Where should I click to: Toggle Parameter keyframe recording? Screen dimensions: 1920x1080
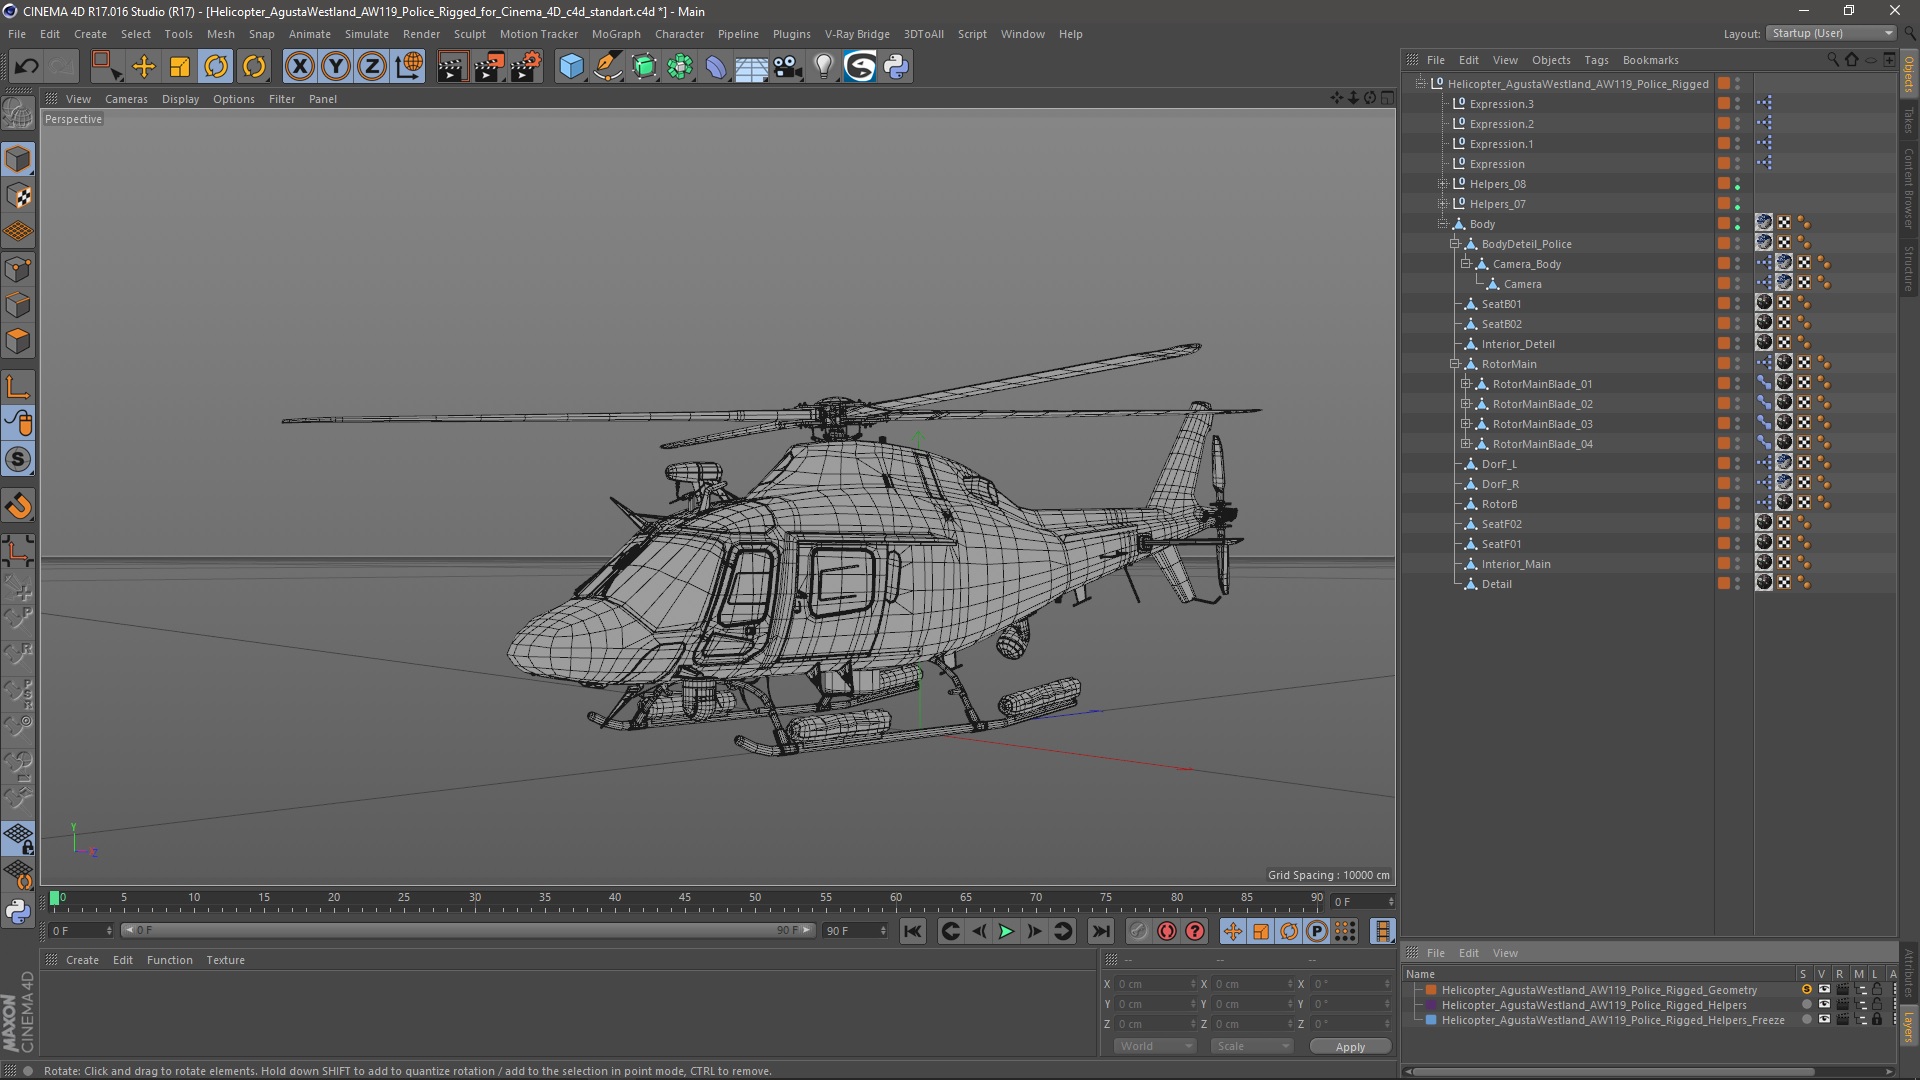[x=1317, y=931]
